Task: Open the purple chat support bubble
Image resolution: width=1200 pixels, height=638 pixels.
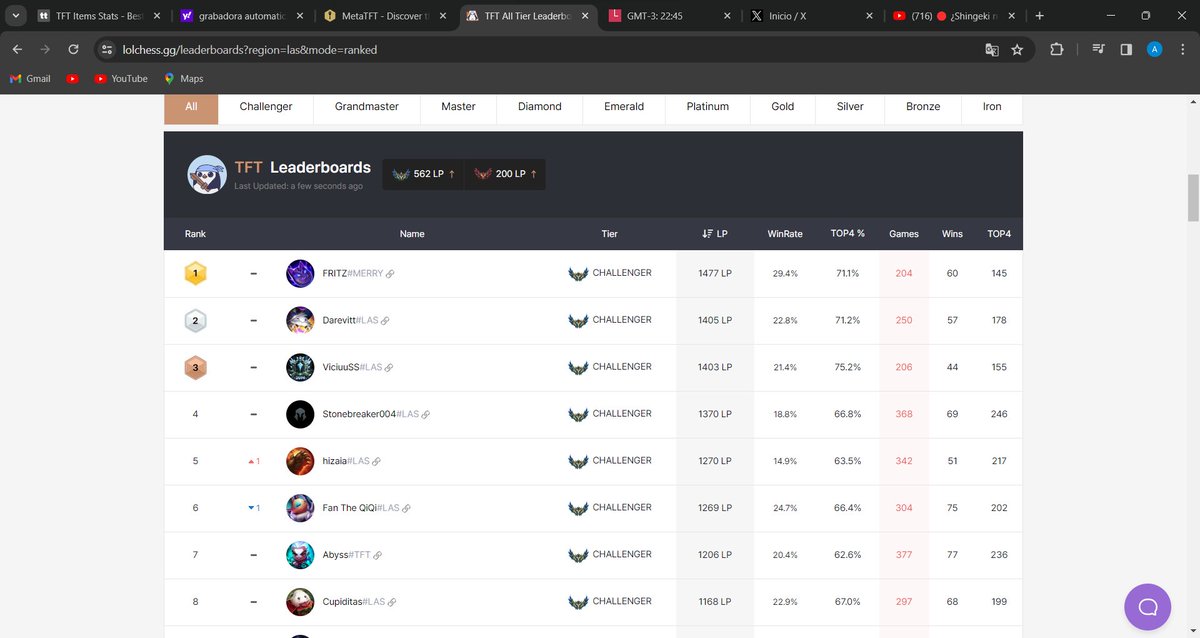Action: (x=1148, y=607)
